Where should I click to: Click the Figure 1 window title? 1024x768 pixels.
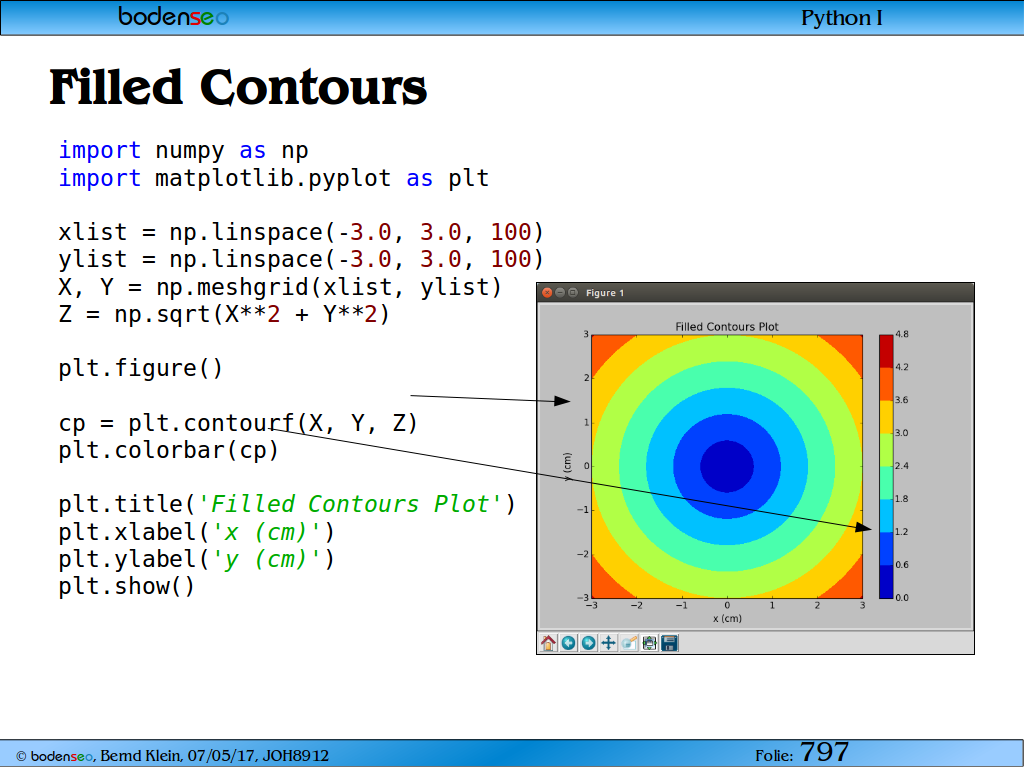coord(605,293)
